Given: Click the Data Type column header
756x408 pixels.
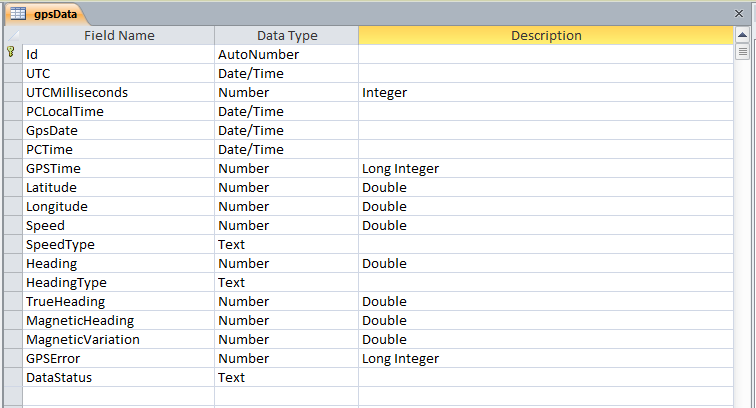Looking at the screenshot, I should tap(287, 35).
